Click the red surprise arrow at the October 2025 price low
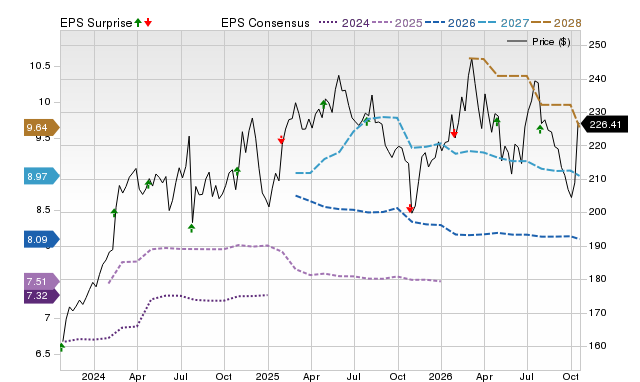The height and width of the screenshot is (382, 640). coord(410,208)
